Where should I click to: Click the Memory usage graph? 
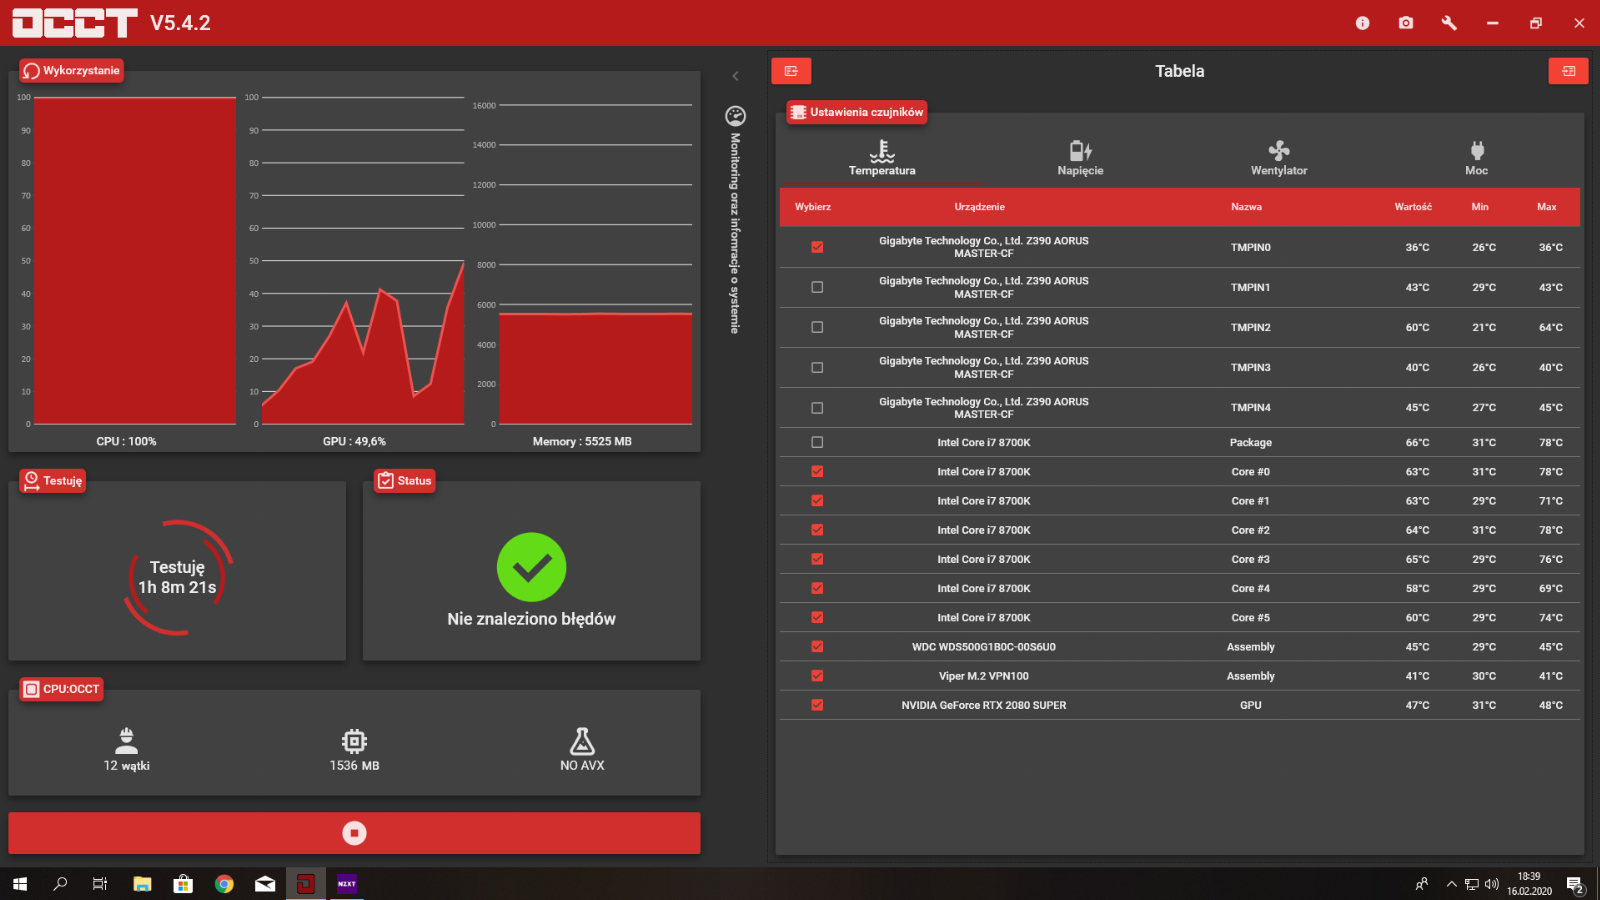[x=595, y=264]
